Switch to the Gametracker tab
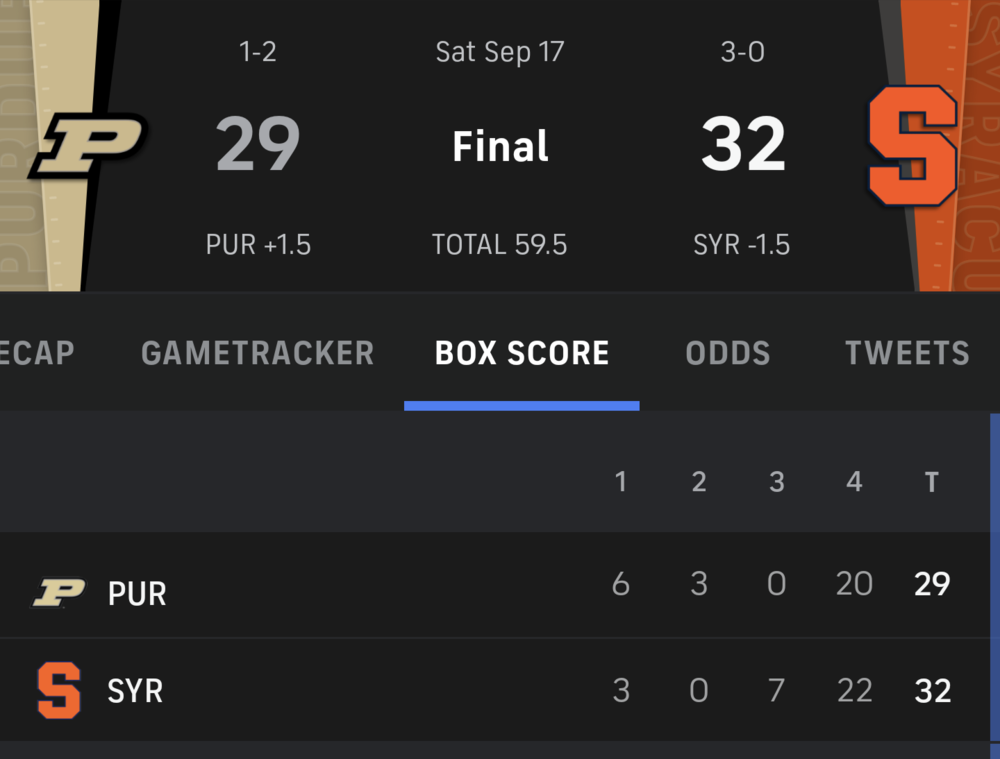The width and height of the screenshot is (1000, 759). pyautogui.click(x=258, y=353)
